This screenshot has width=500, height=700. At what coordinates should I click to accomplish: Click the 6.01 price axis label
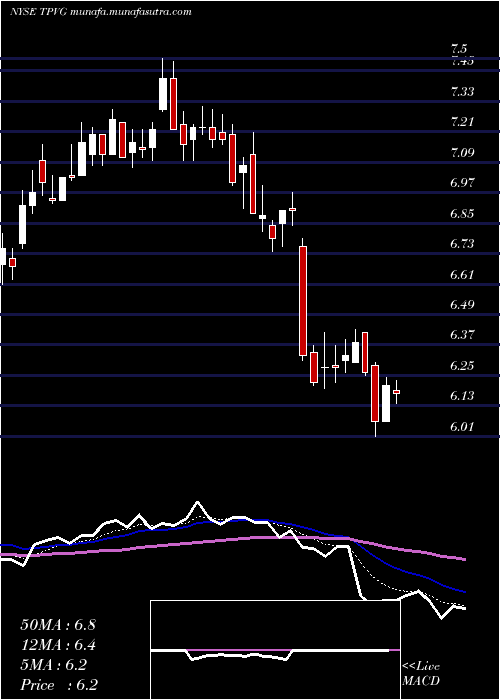coord(463,427)
